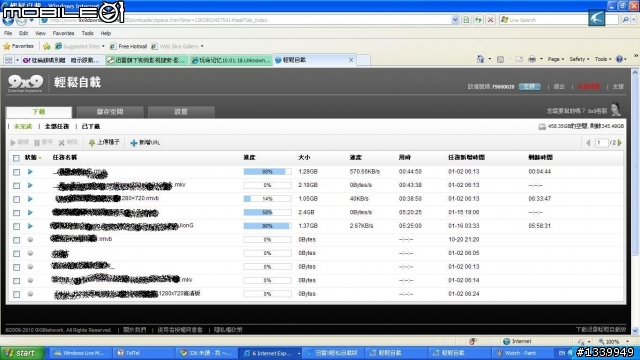The image size is (640, 360).
Task: Click the 新增URL plus icon
Action: point(133,142)
